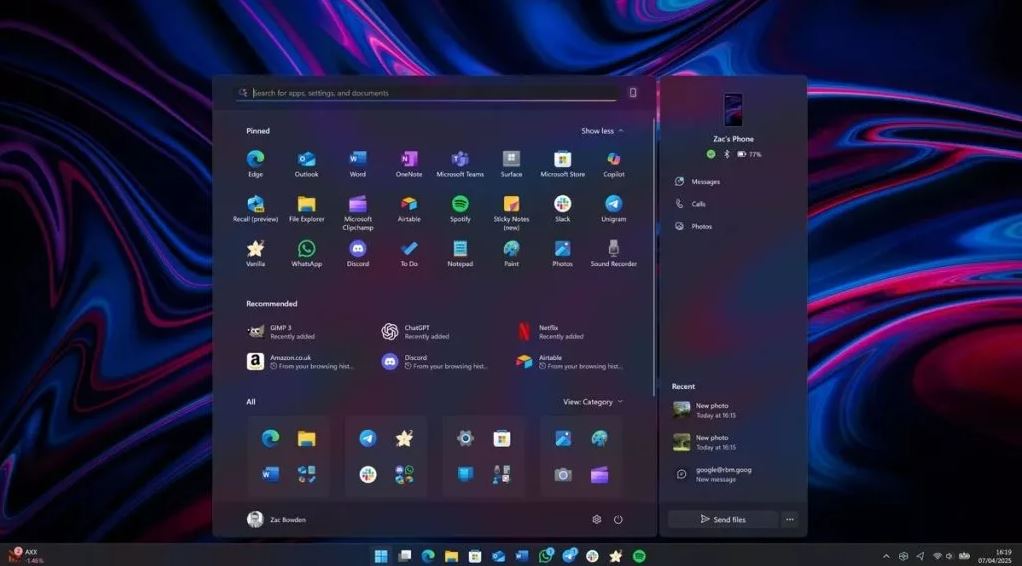The image size is (1022, 566).
Task: Open Sticky Notes (new) app
Action: pos(511,205)
